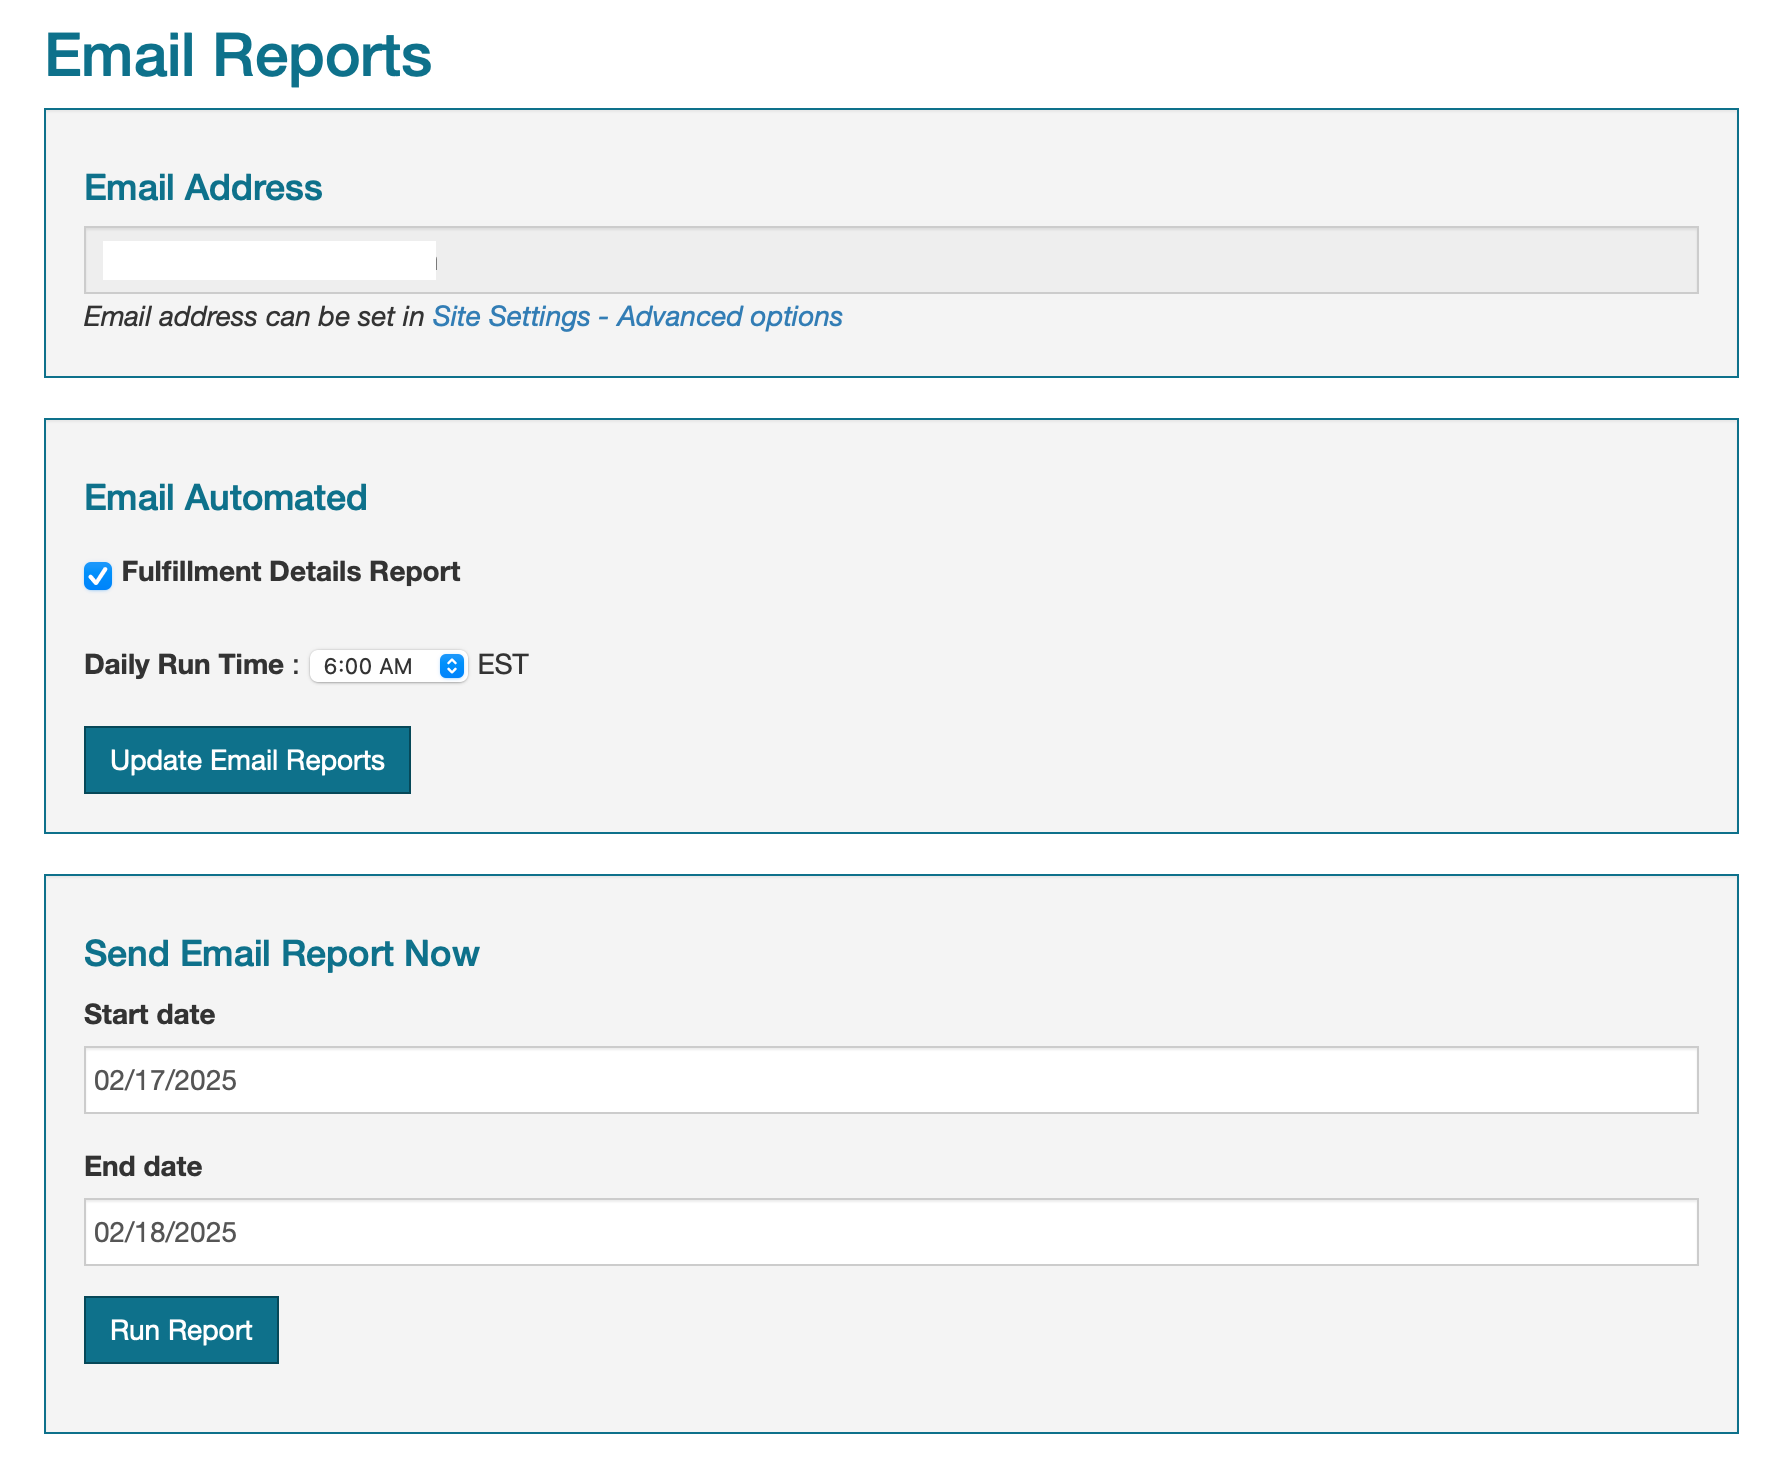Click the Email Address section heading
Screen dimensions: 1790x1482
pos(203,188)
